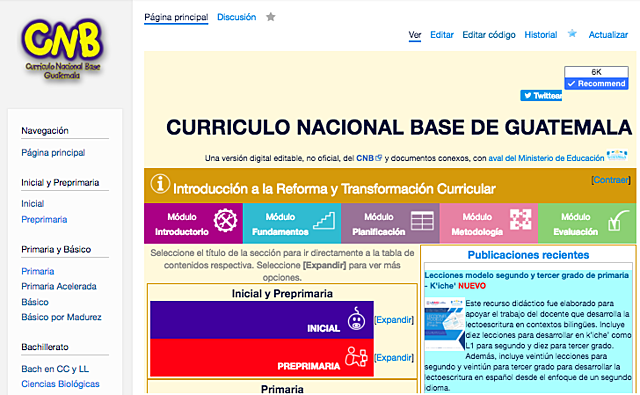The height and width of the screenshot is (395, 640).
Task: Click the Primaria section heading in the table
Action: (282, 389)
